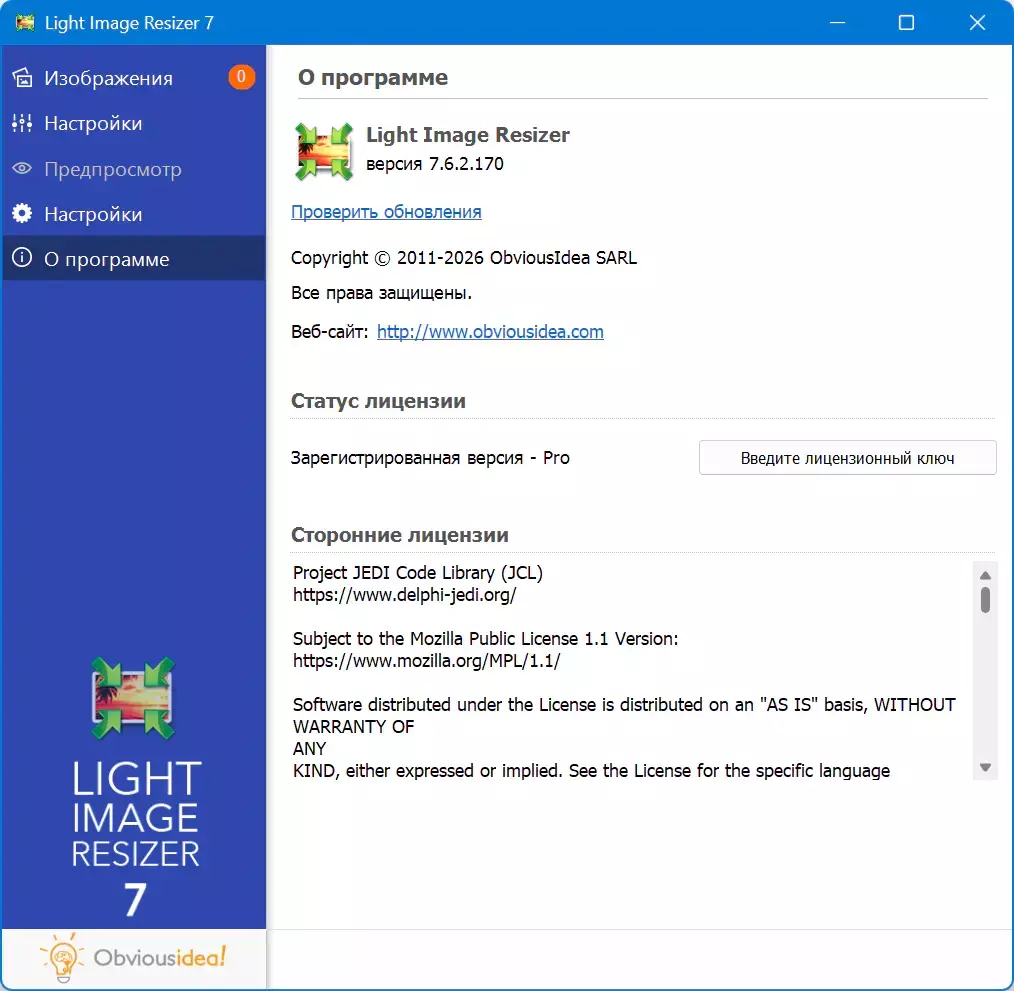Click the orange 0 badge on Изображения
Image resolution: width=1014 pixels, height=991 pixels.
pyautogui.click(x=241, y=77)
